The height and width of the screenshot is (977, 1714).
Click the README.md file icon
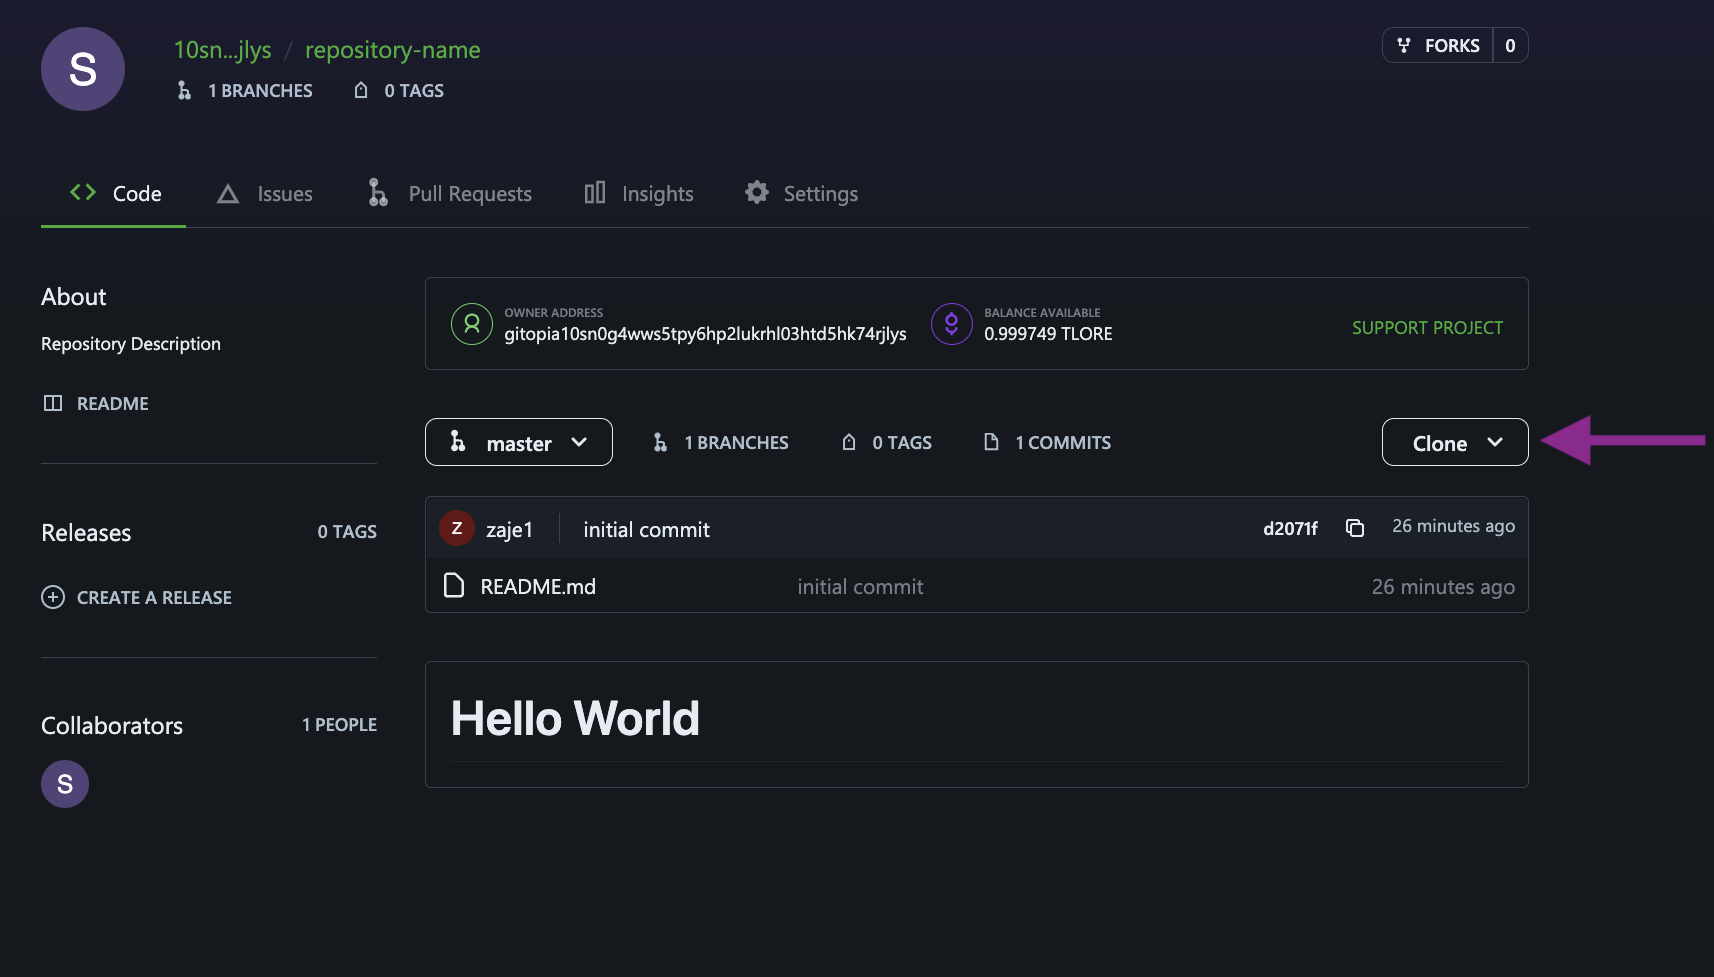[454, 586]
